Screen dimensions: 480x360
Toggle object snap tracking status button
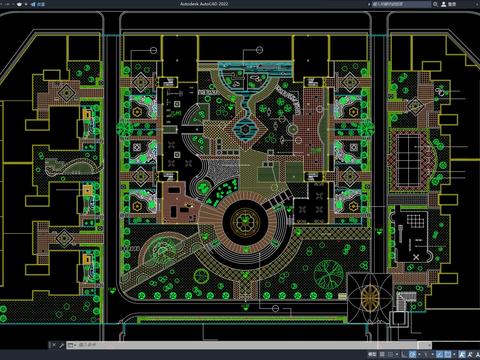440,354
